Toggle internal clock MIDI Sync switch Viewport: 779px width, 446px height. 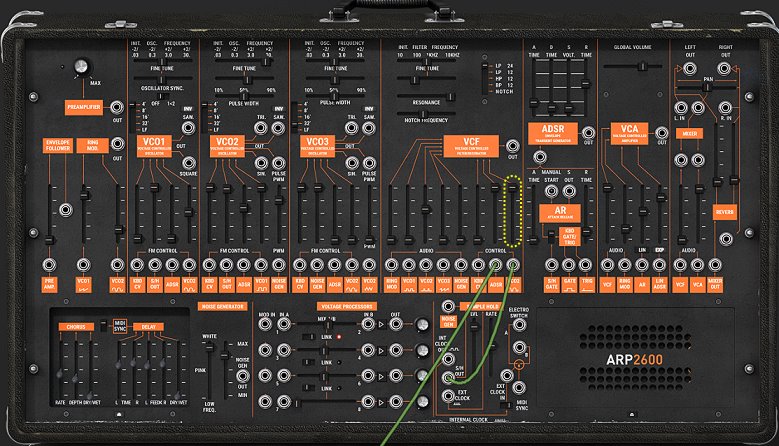point(505,406)
